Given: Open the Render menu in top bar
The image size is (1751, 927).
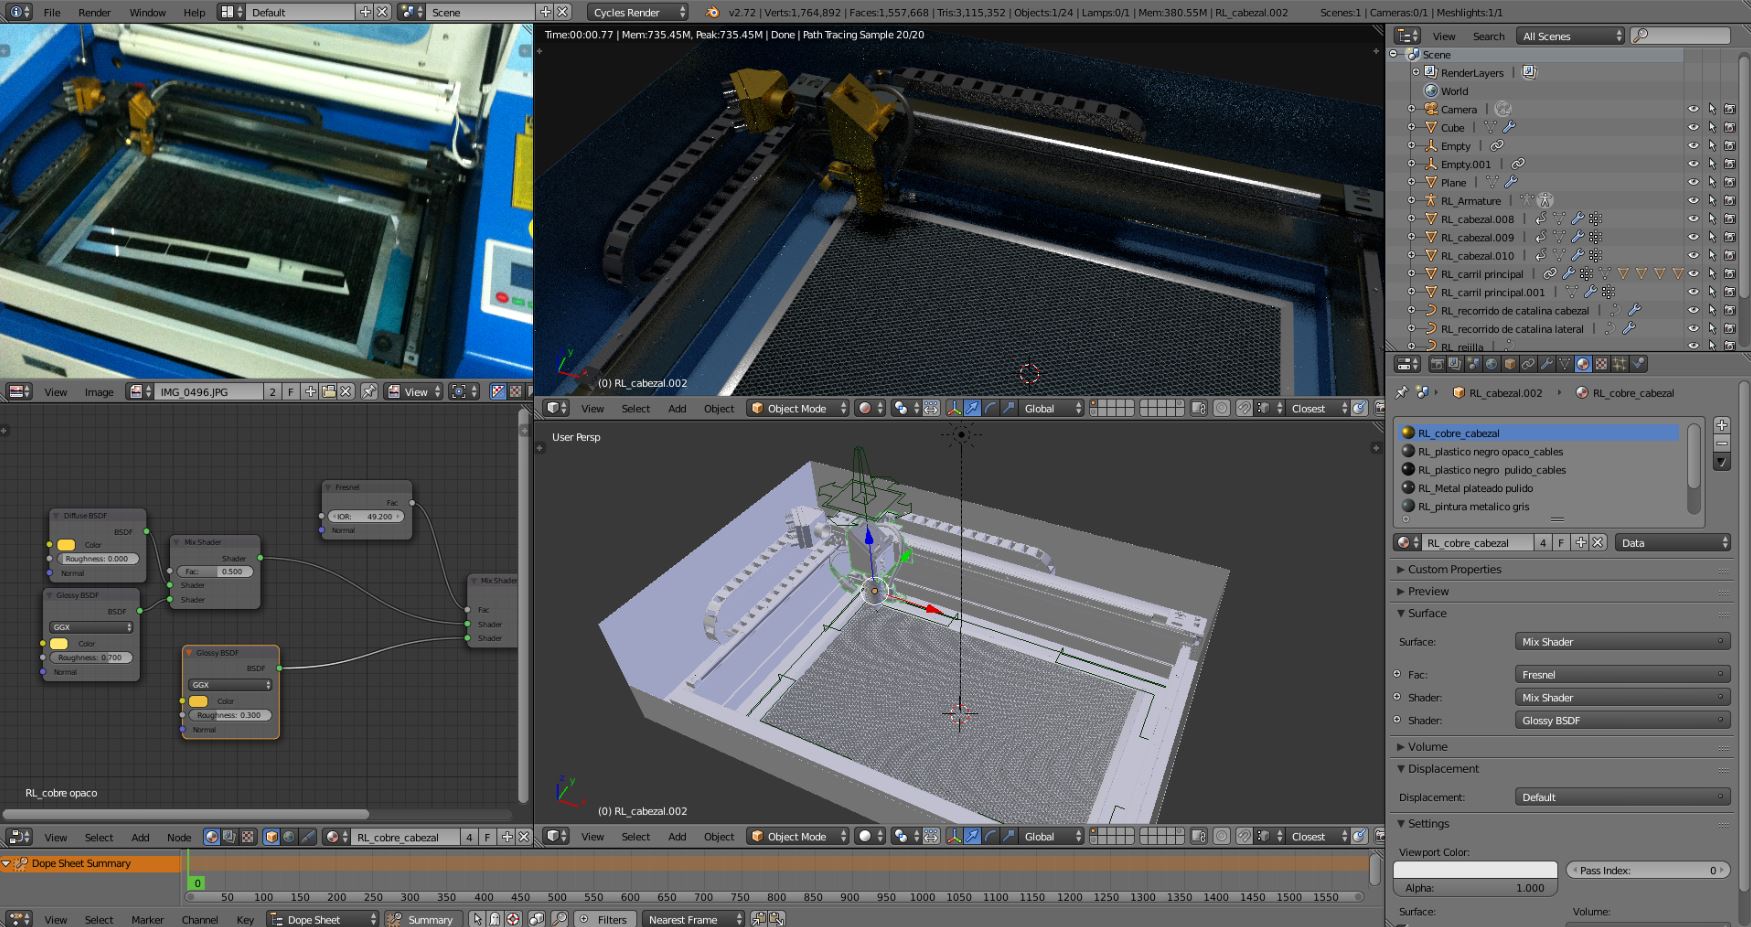Looking at the screenshot, I should pyautogui.click(x=94, y=12).
